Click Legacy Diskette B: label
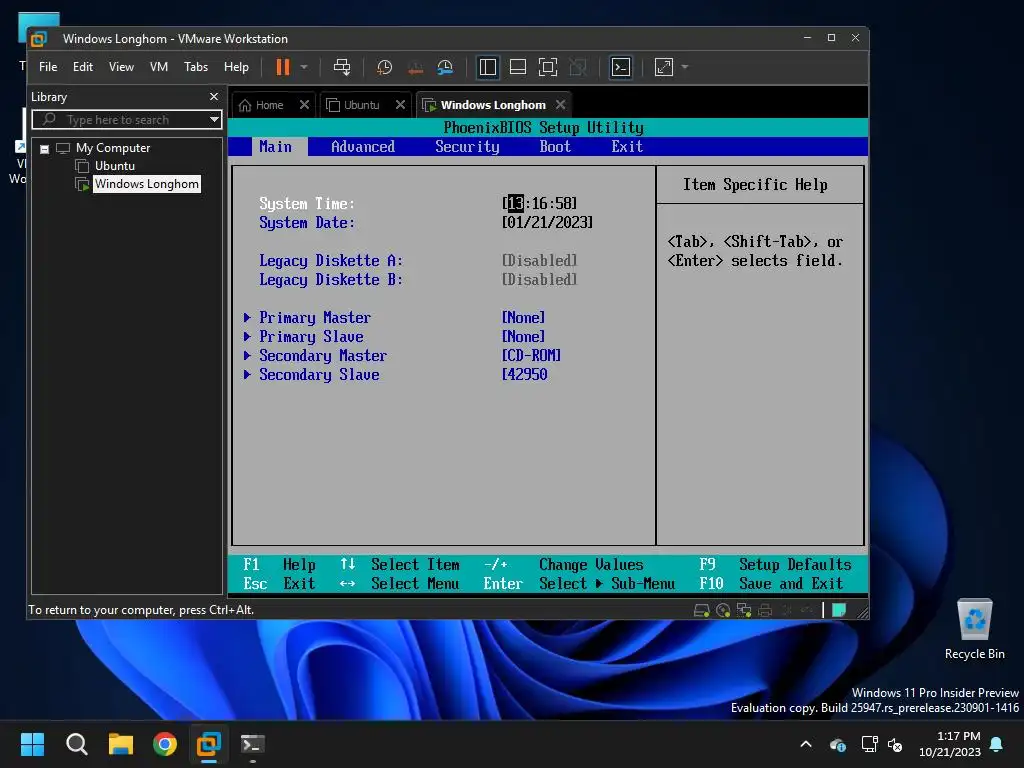The image size is (1024, 768). tap(331, 280)
